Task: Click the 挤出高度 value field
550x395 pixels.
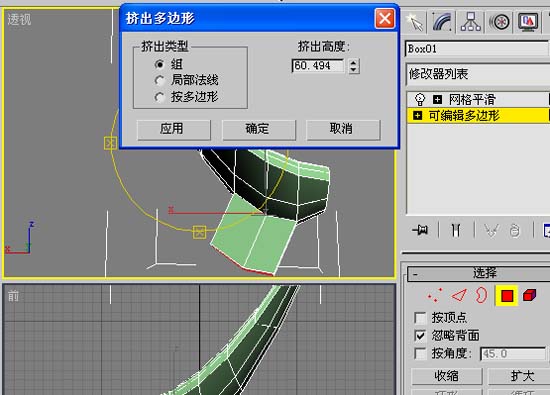Action: click(318, 66)
